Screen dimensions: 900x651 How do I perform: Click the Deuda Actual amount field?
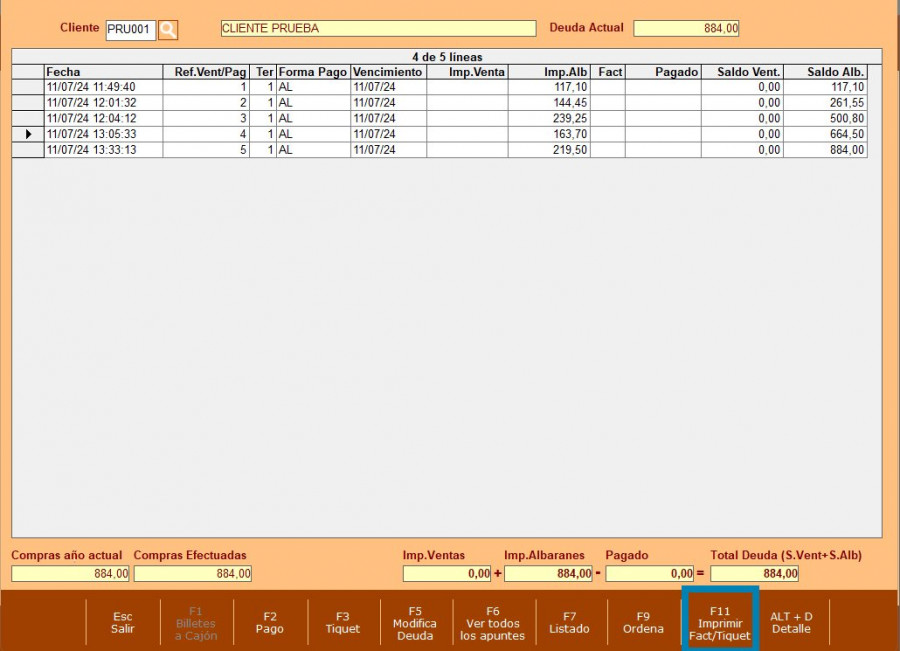pyautogui.click(x=686, y=29)
